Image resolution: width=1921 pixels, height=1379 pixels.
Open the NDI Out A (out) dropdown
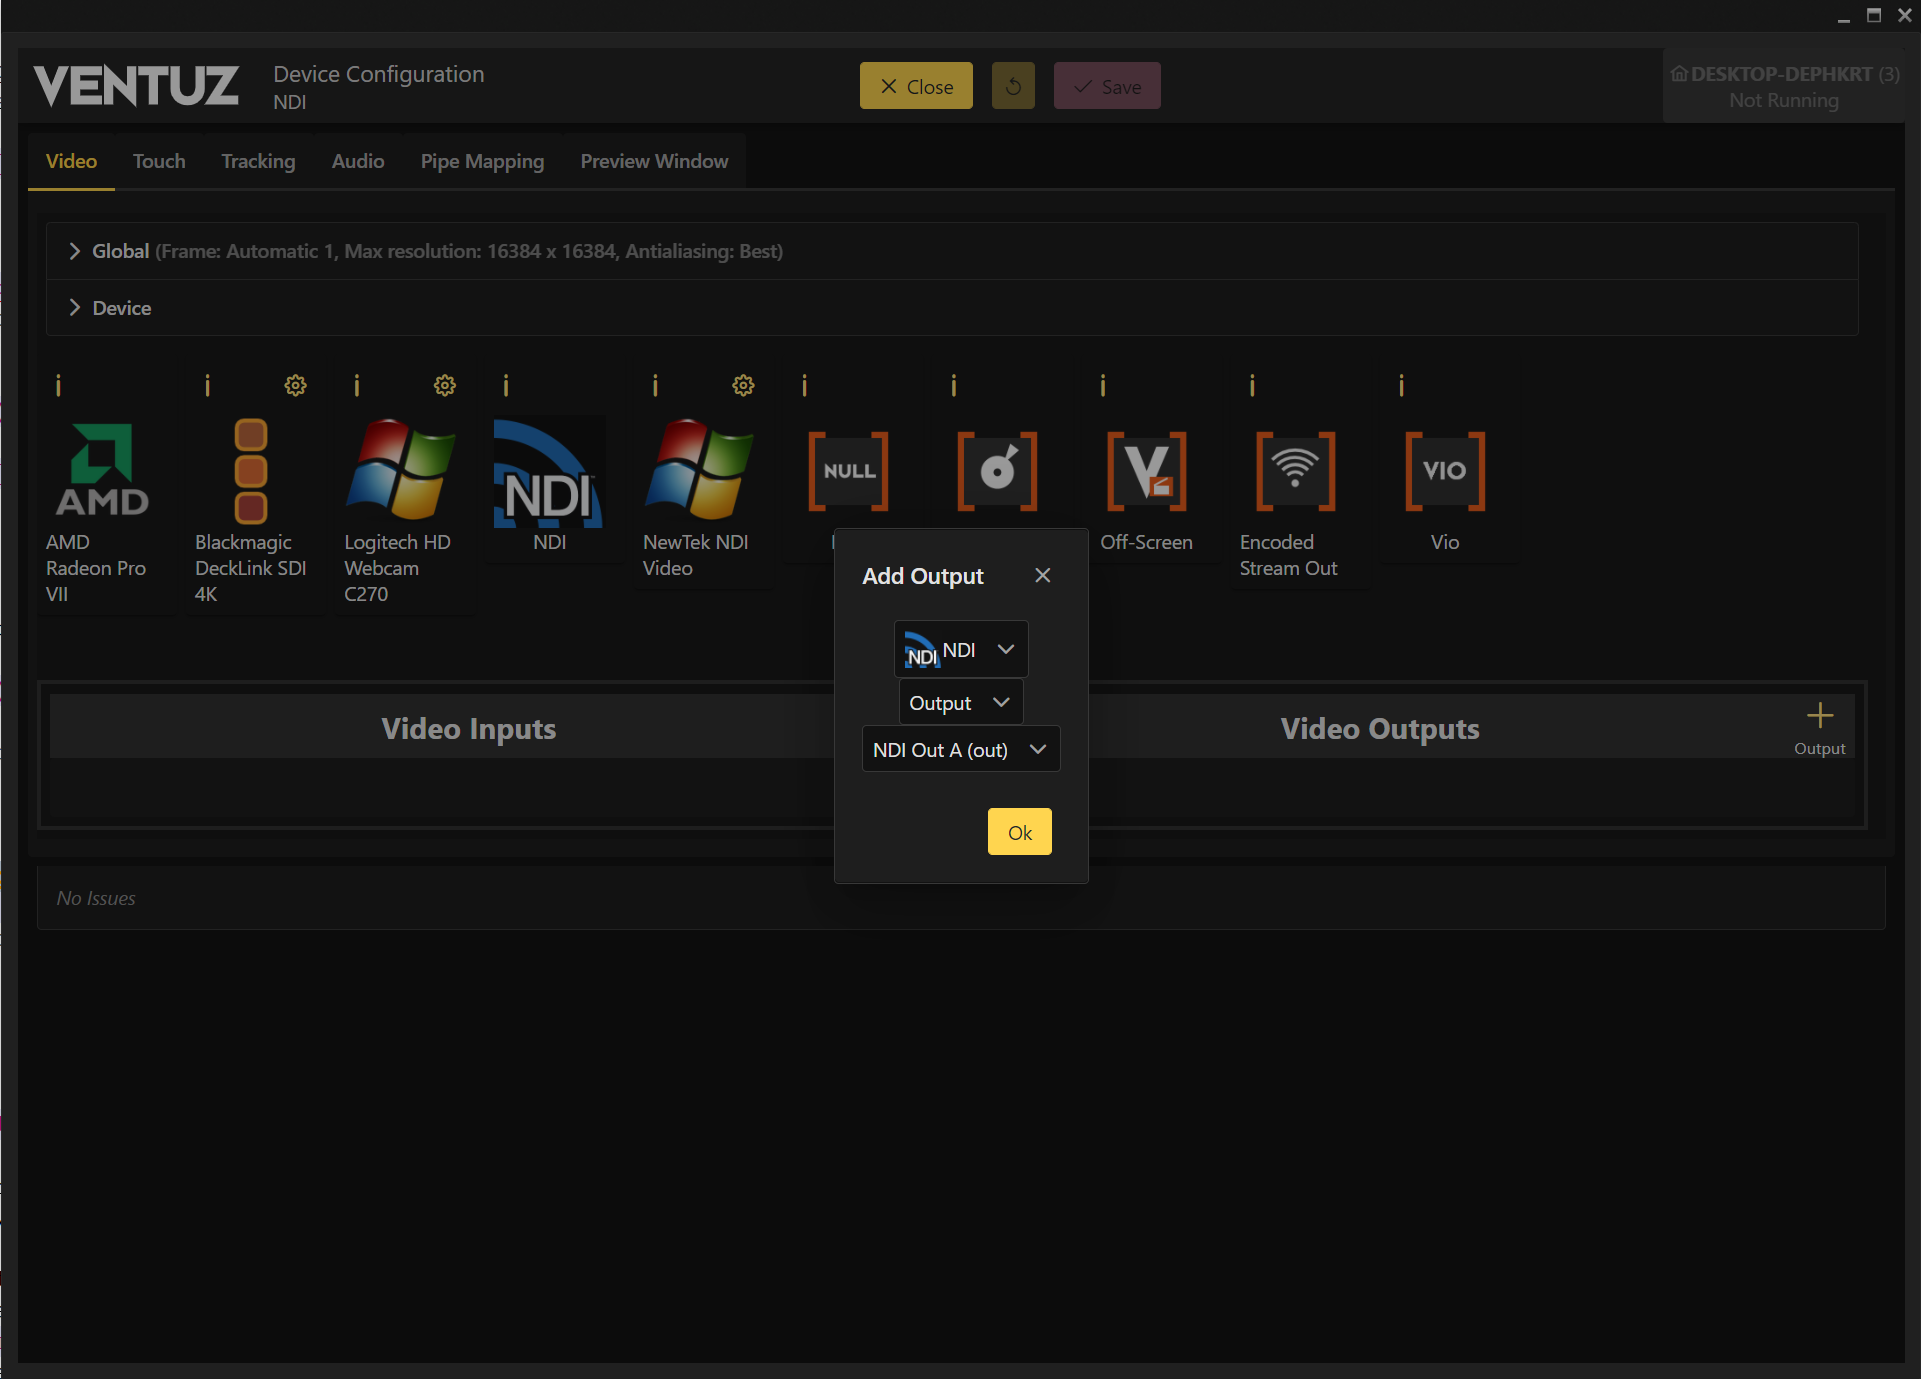point(960,750)
